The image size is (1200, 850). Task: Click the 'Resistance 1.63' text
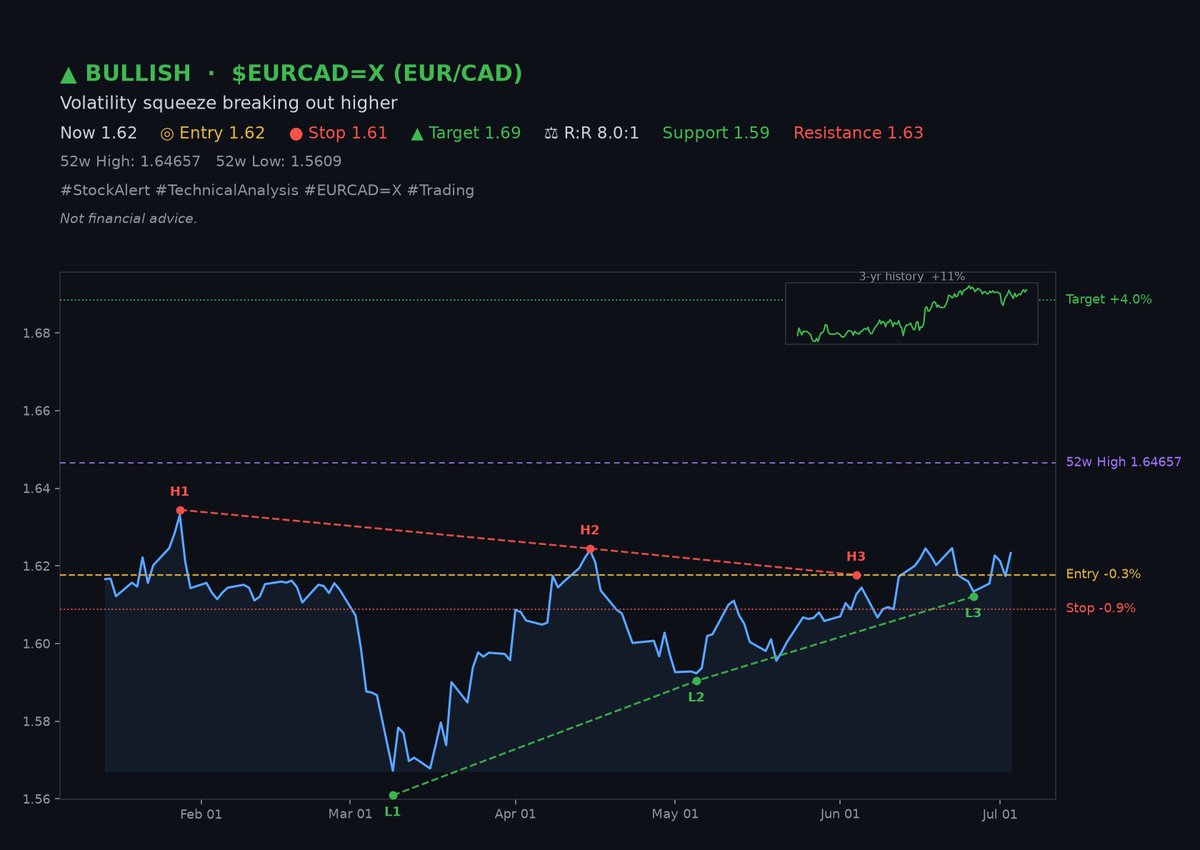coord(858,133)
